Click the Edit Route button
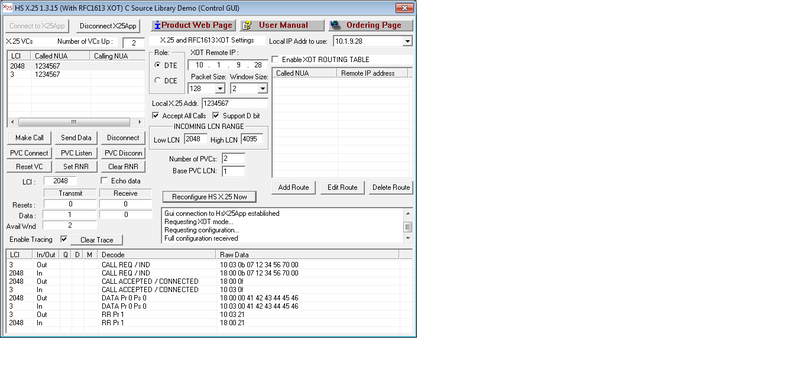Screen dimensions: 800x369 [342, 187]
